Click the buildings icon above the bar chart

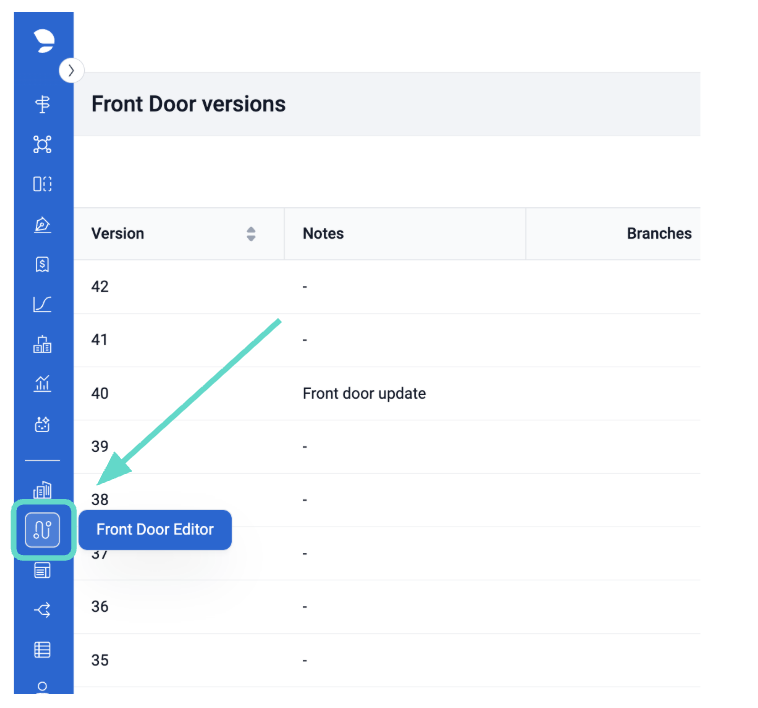[x=42, y=345]
